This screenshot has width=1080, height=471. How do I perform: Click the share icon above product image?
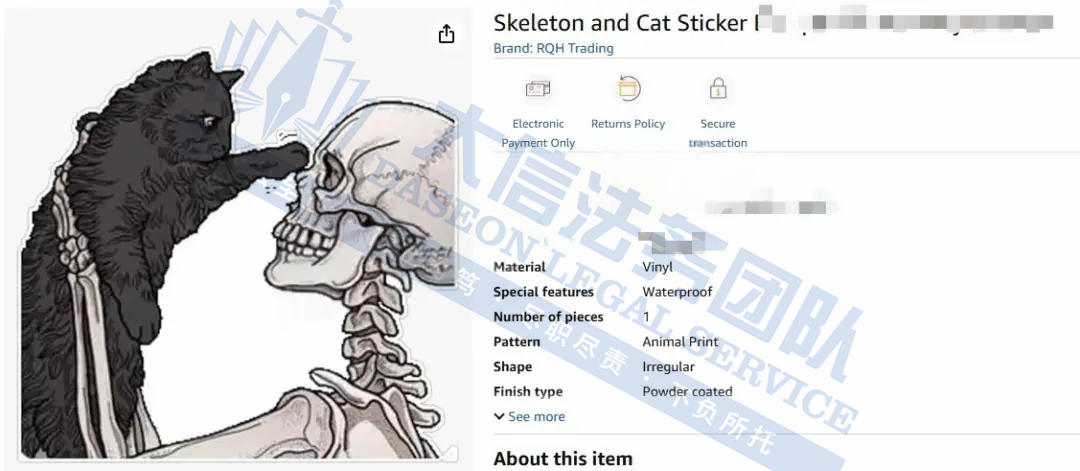(x=446, y=34)
